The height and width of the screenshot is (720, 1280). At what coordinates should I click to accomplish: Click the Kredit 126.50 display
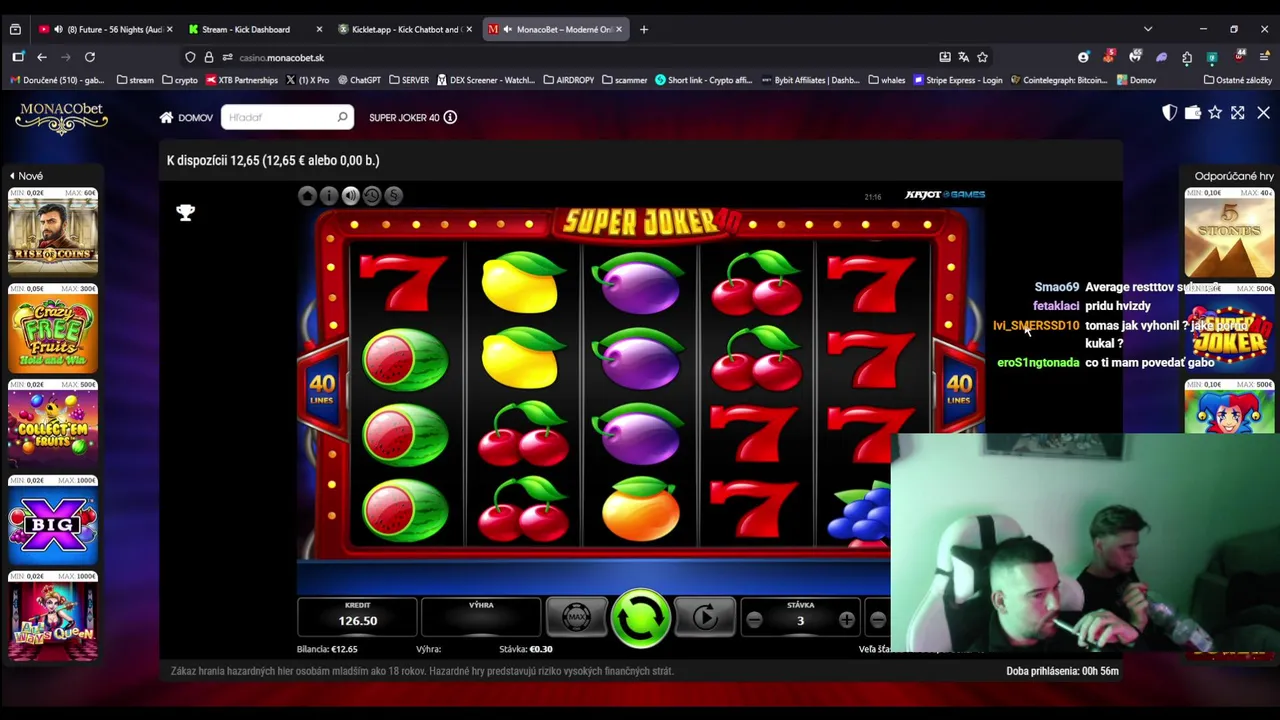[357, 616]
